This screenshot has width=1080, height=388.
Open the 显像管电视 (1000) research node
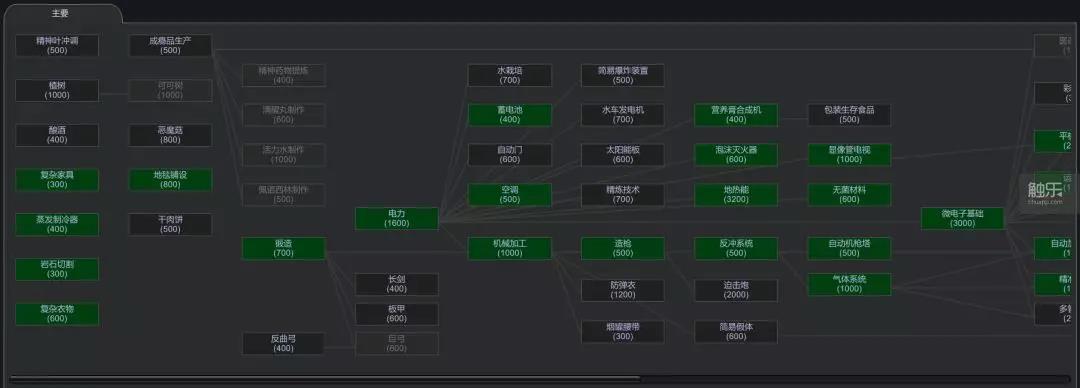pyautogui.click(x=849, y=154)
